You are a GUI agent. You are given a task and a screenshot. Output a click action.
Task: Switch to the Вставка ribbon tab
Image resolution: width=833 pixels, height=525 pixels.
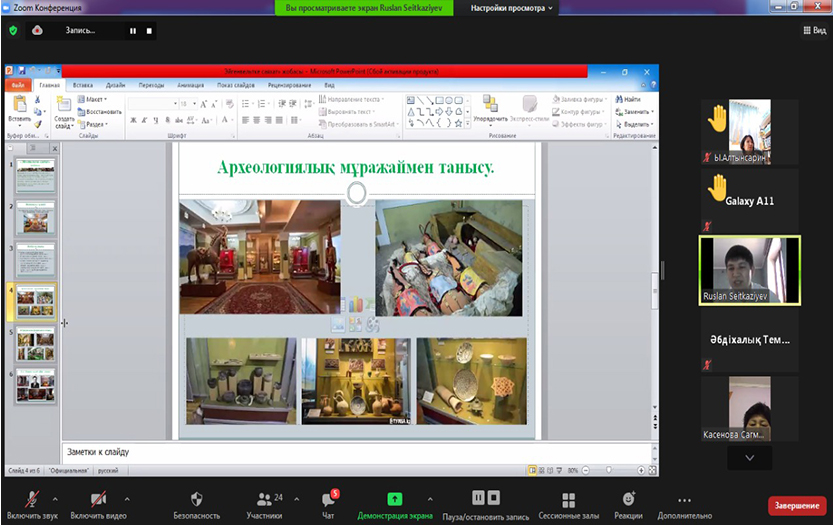click(x=83, y=86)
